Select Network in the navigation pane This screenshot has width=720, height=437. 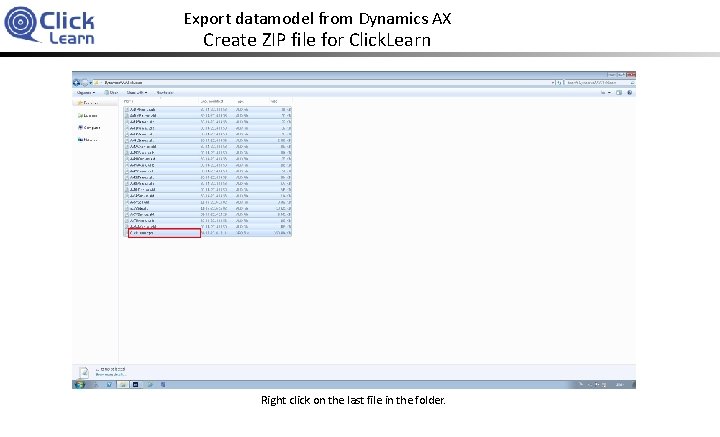[87, 140]
